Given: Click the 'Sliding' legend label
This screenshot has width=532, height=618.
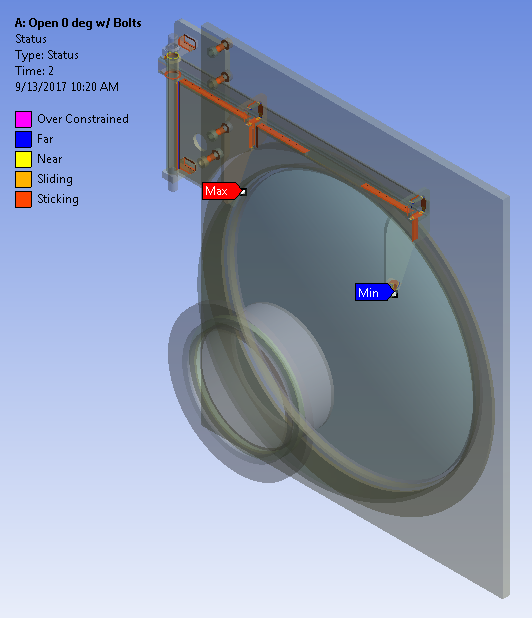Looking at the screenshot, I should [x=55, y=179].
